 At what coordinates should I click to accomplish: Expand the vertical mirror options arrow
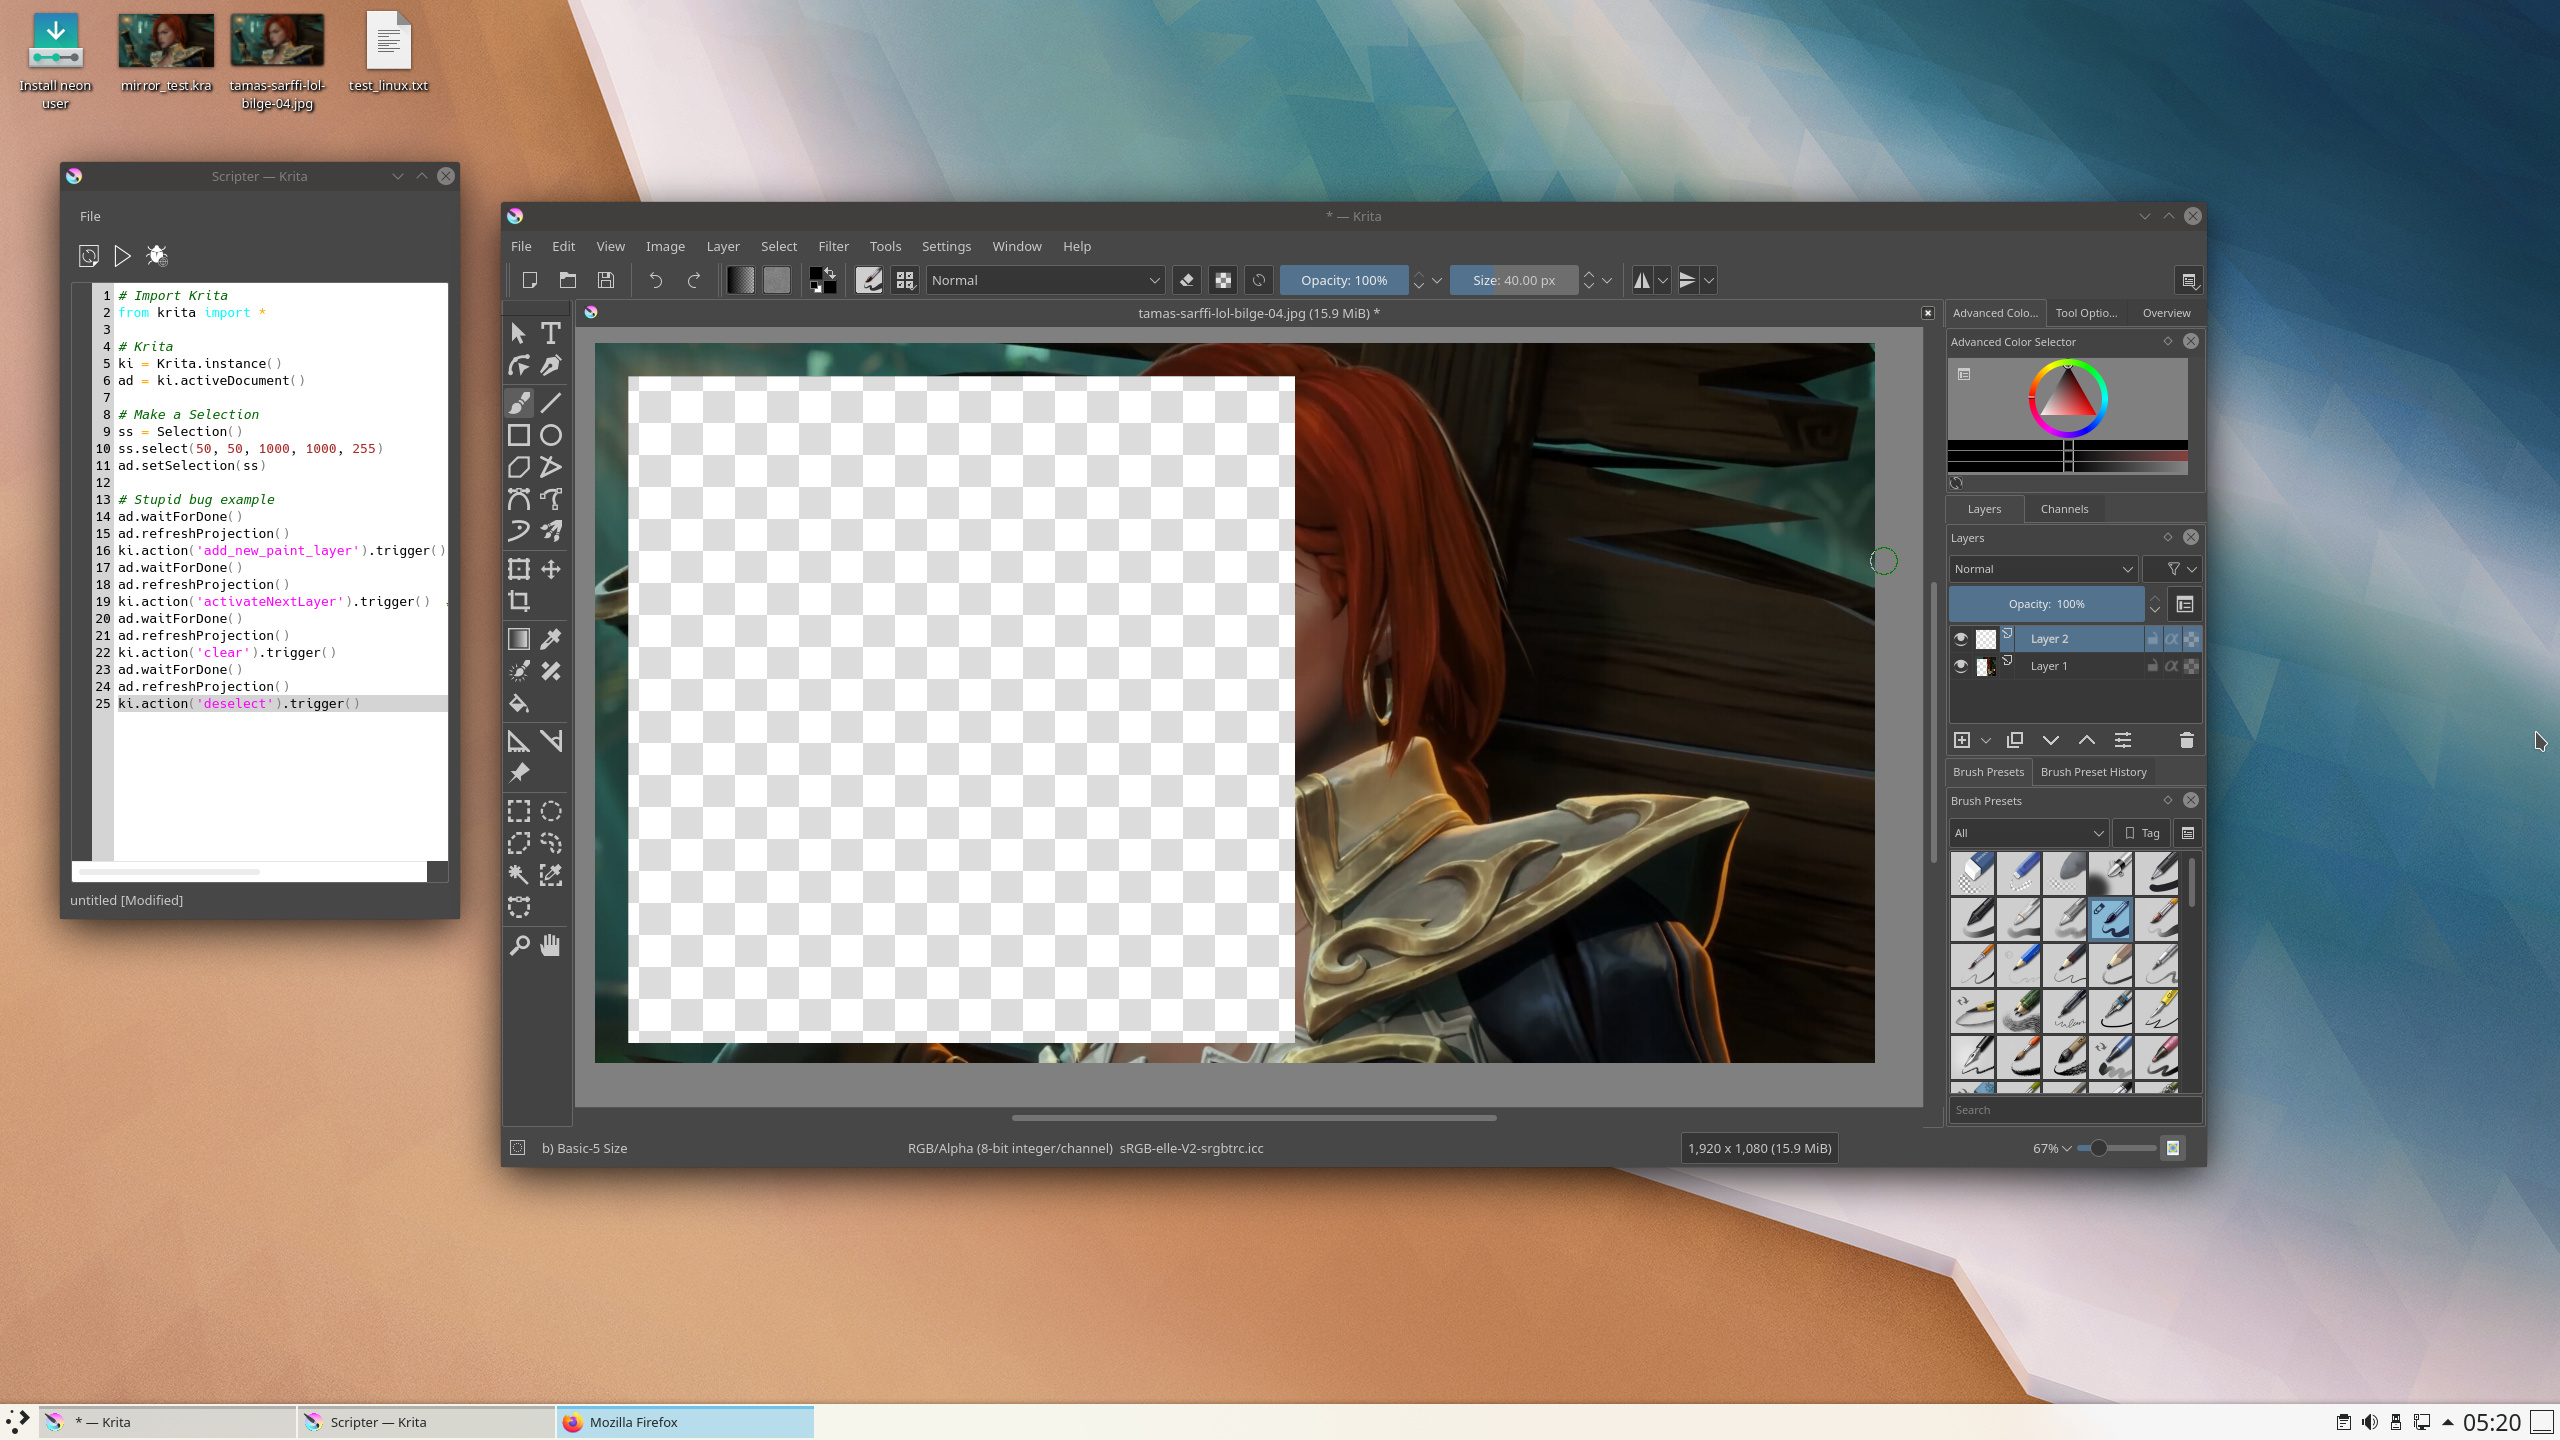1709,281
